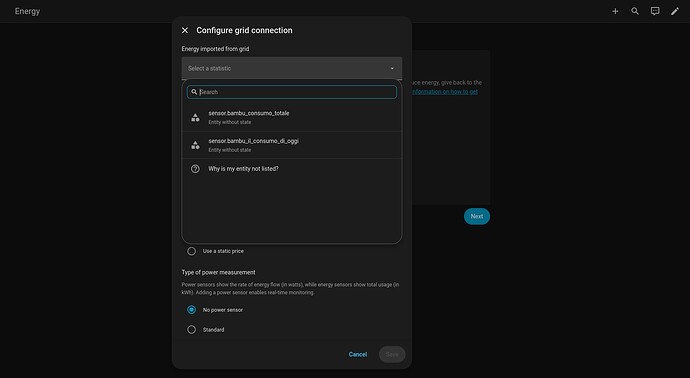Focus the Search input field
Image resolution: width=690 pixels, height=378 pixels.
pyautogui.click(x=292, y=92)
